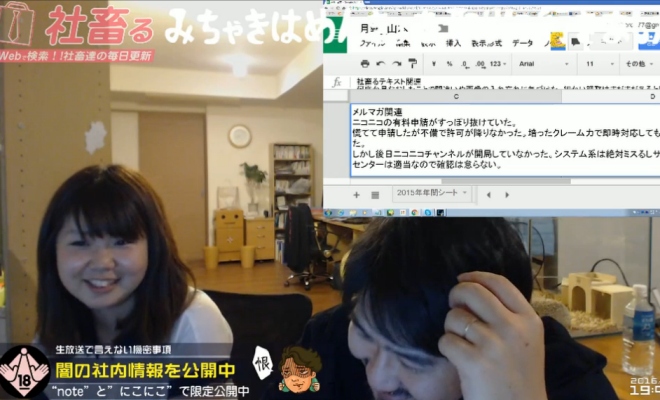Add a new sheet with plus icon

click(355, 194)
